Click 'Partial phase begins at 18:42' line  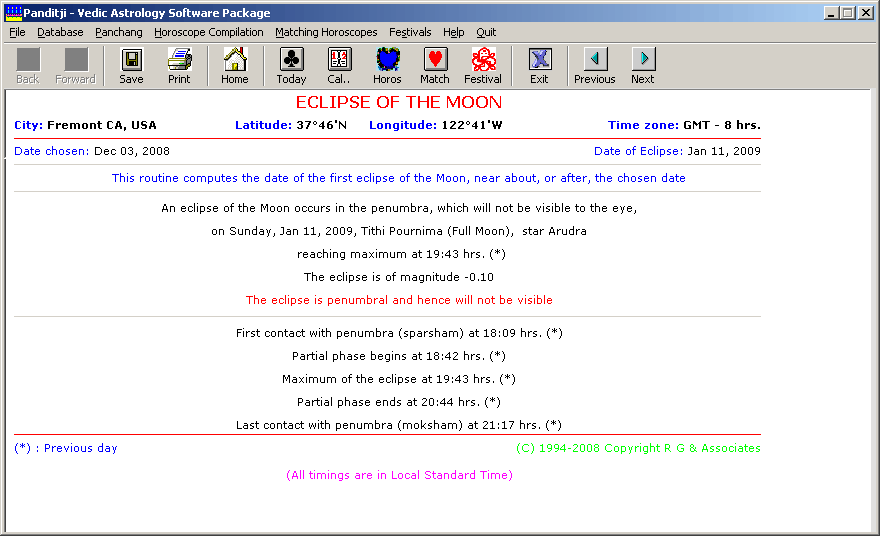[399, 356]
